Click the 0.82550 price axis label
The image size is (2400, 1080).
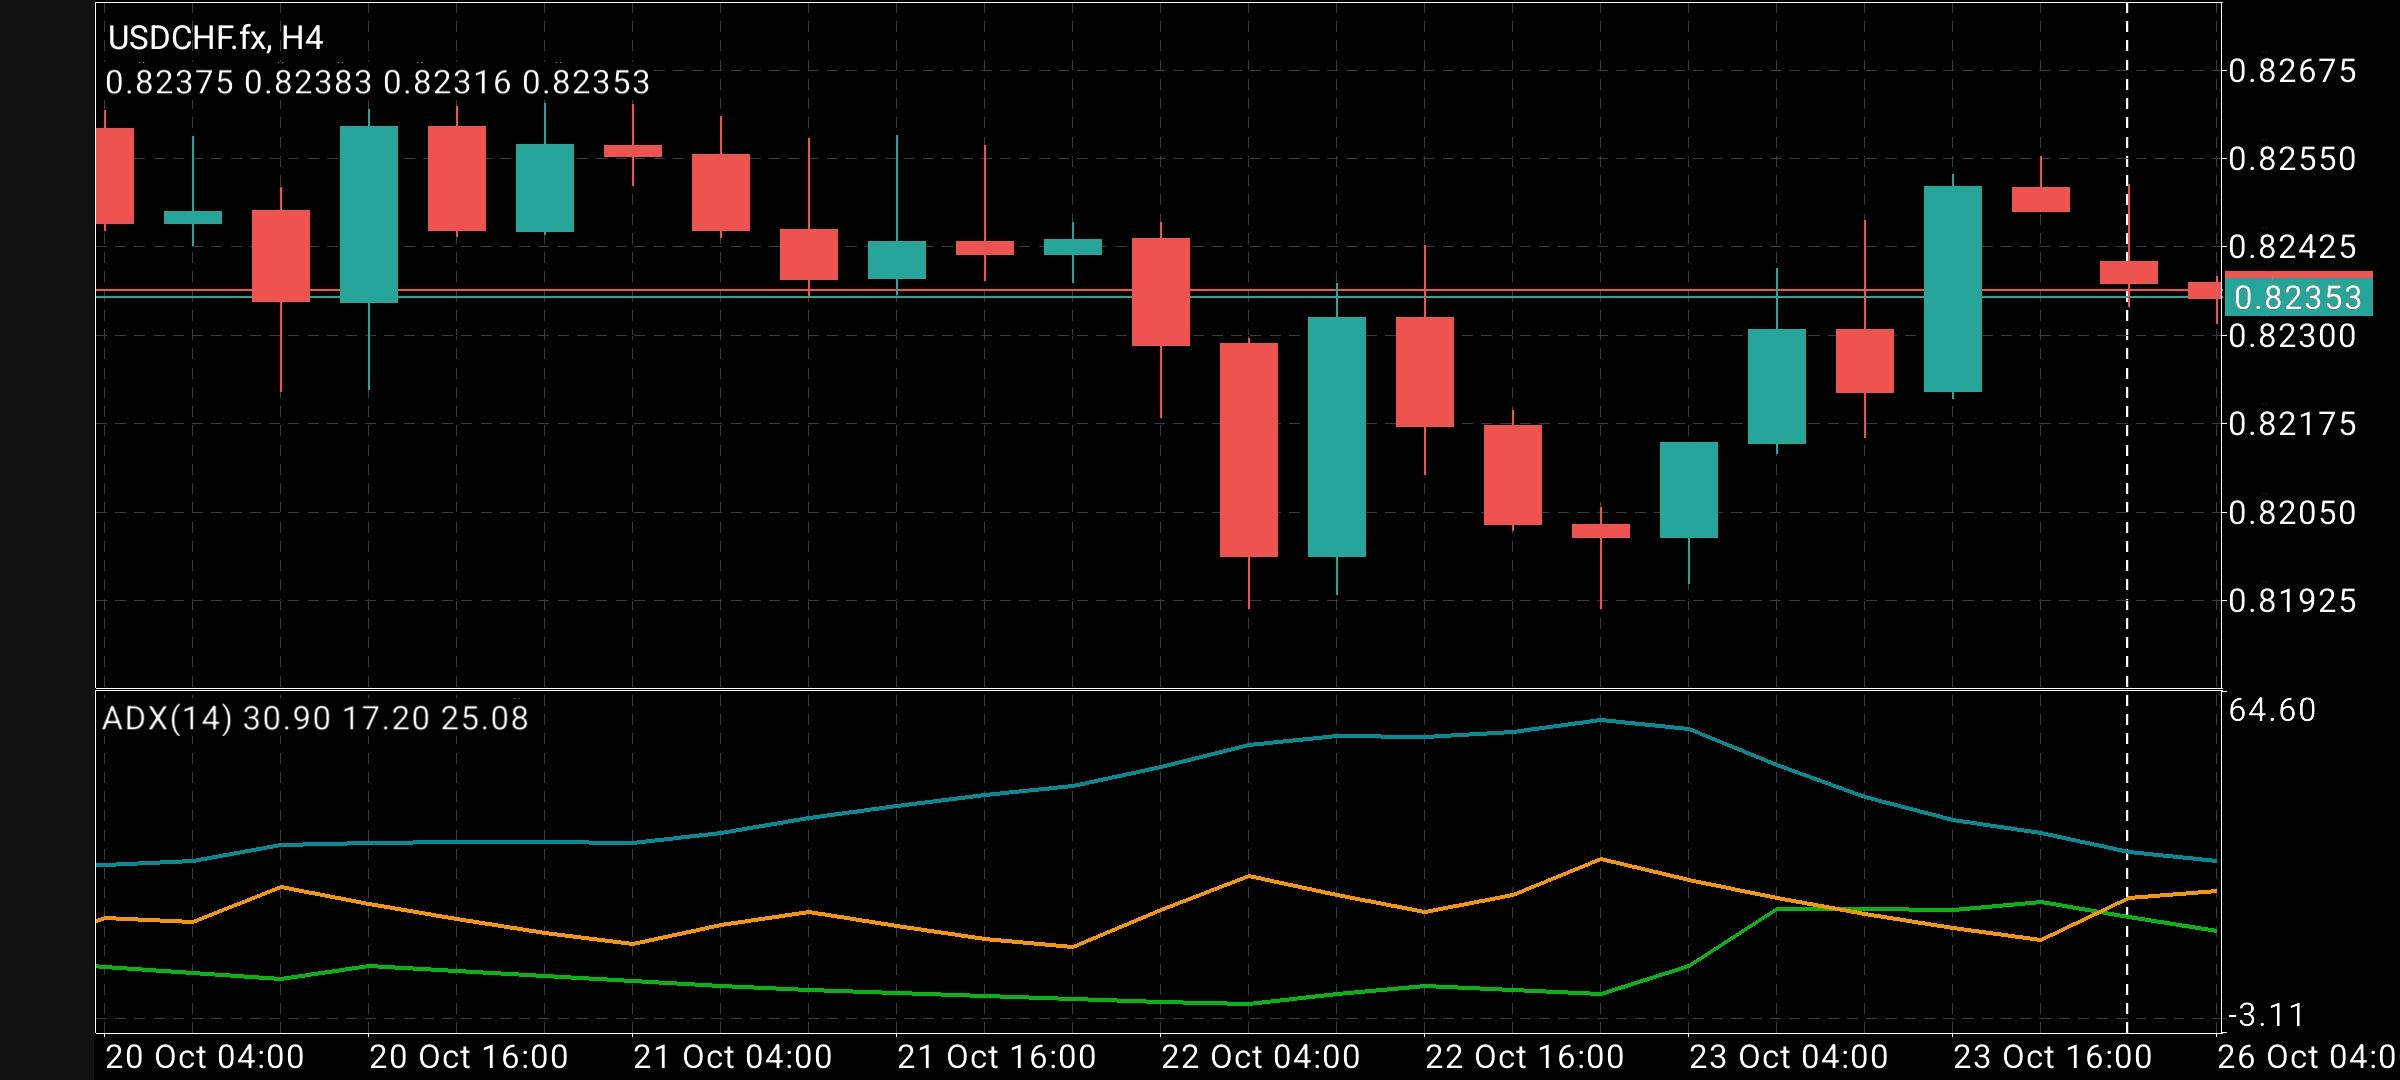2293,159
